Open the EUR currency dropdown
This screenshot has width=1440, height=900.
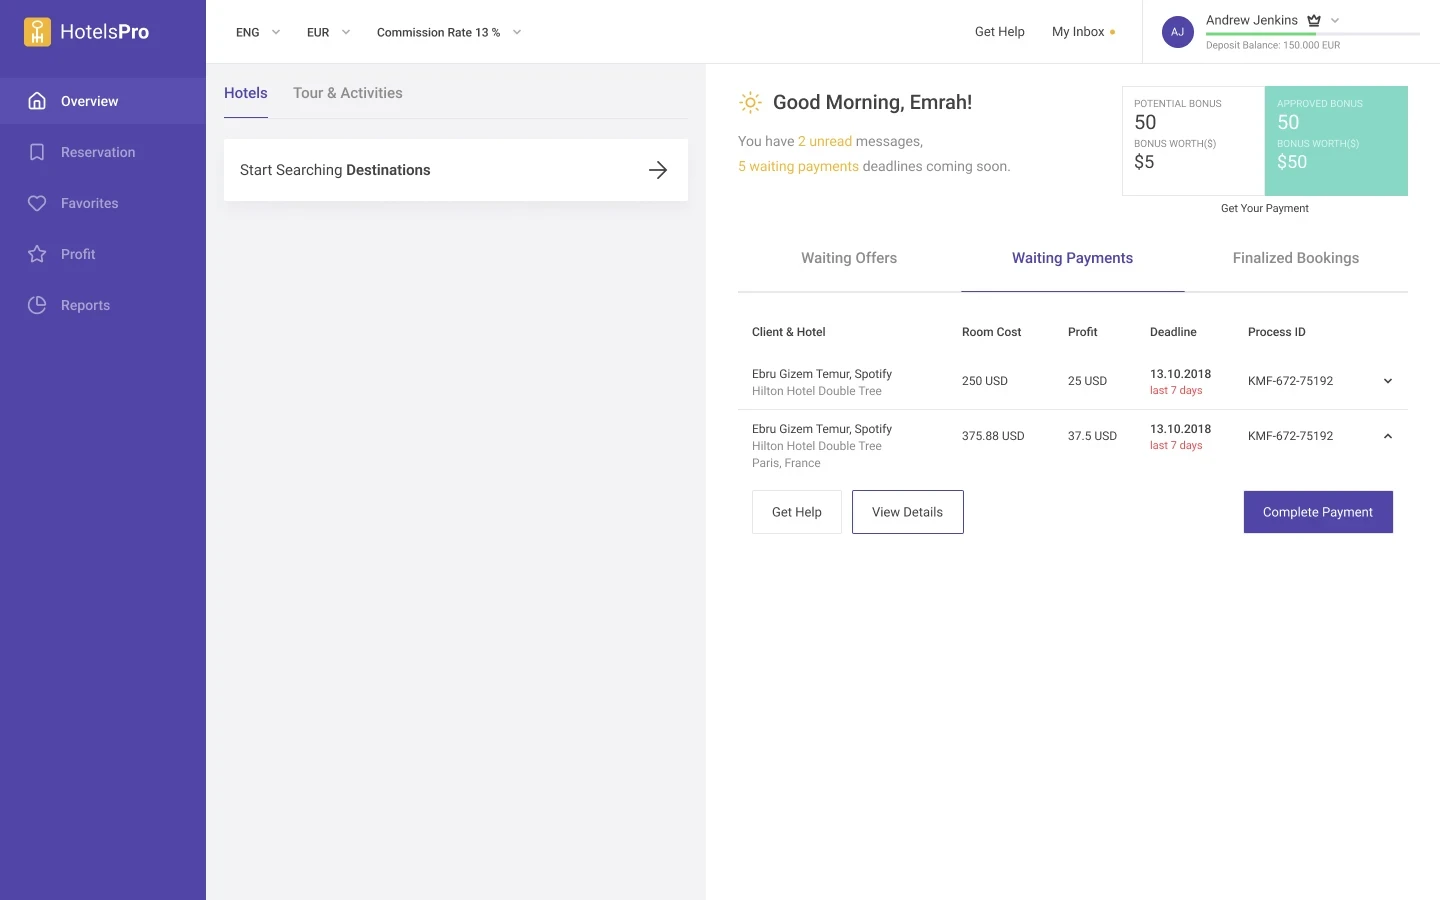[329, 32]
